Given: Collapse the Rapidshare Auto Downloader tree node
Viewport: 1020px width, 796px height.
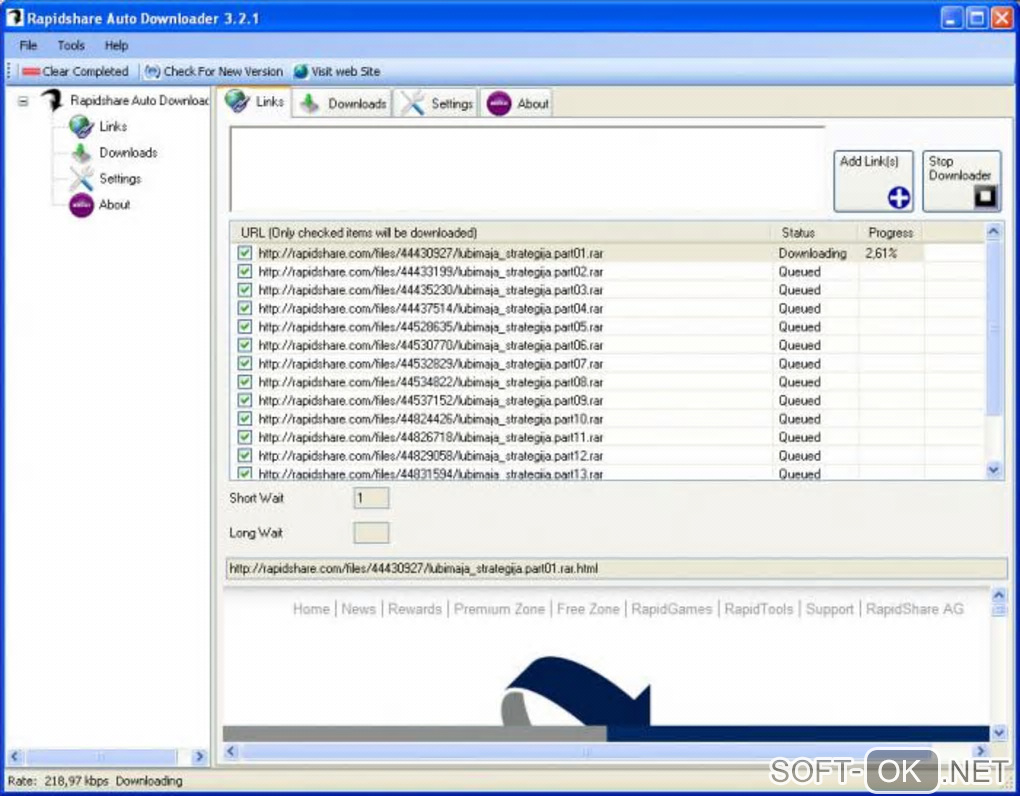Looking at the screenshot, I should 23,101.
